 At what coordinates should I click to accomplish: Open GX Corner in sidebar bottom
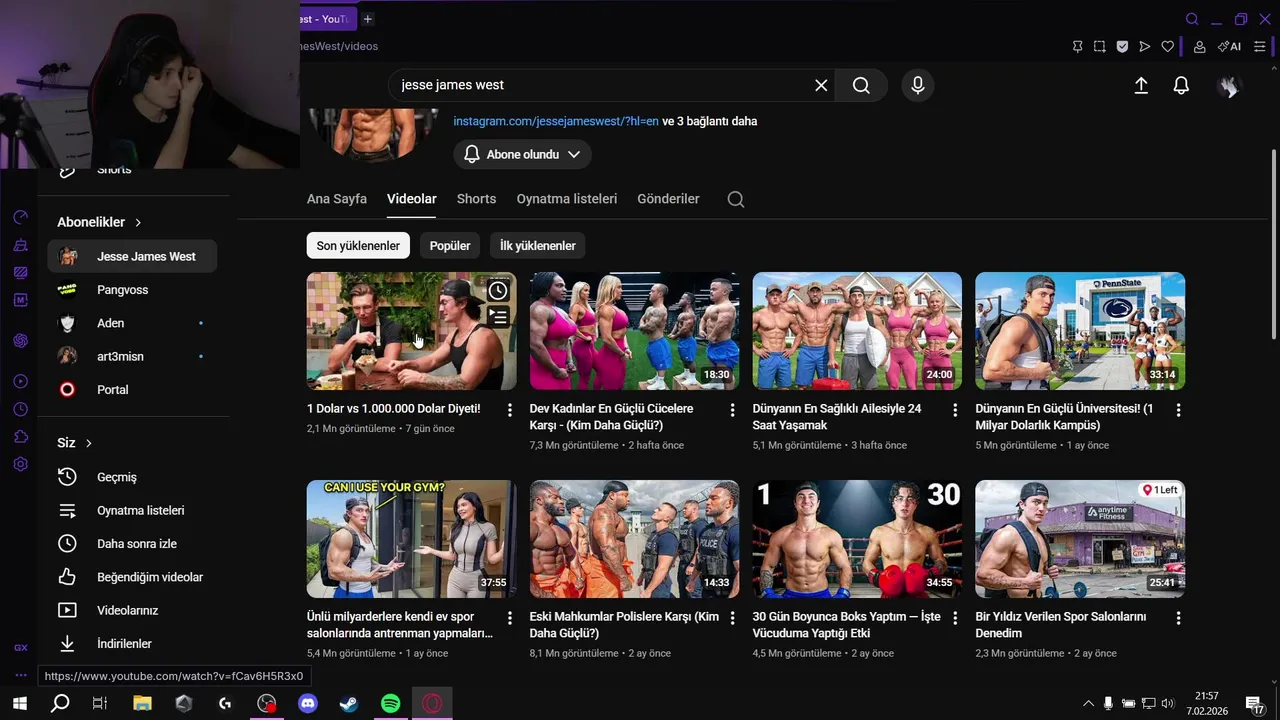pos(20,648)
